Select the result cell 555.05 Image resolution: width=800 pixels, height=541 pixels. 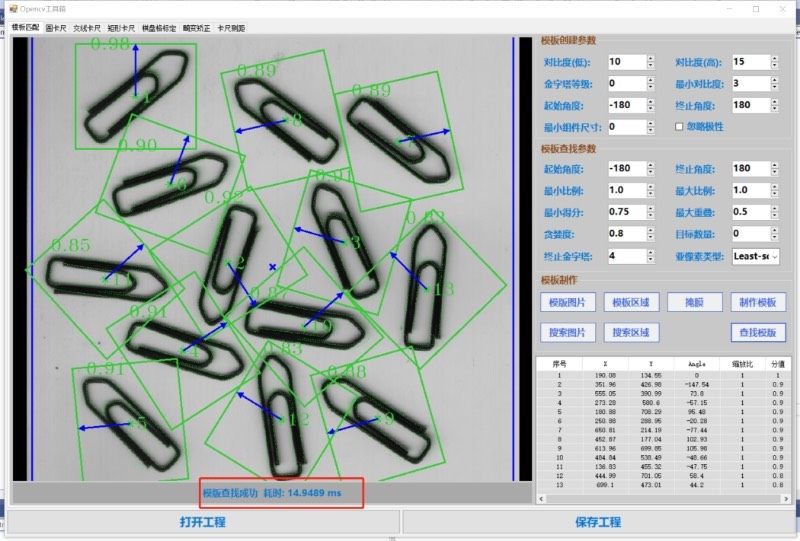pos(605,394)
